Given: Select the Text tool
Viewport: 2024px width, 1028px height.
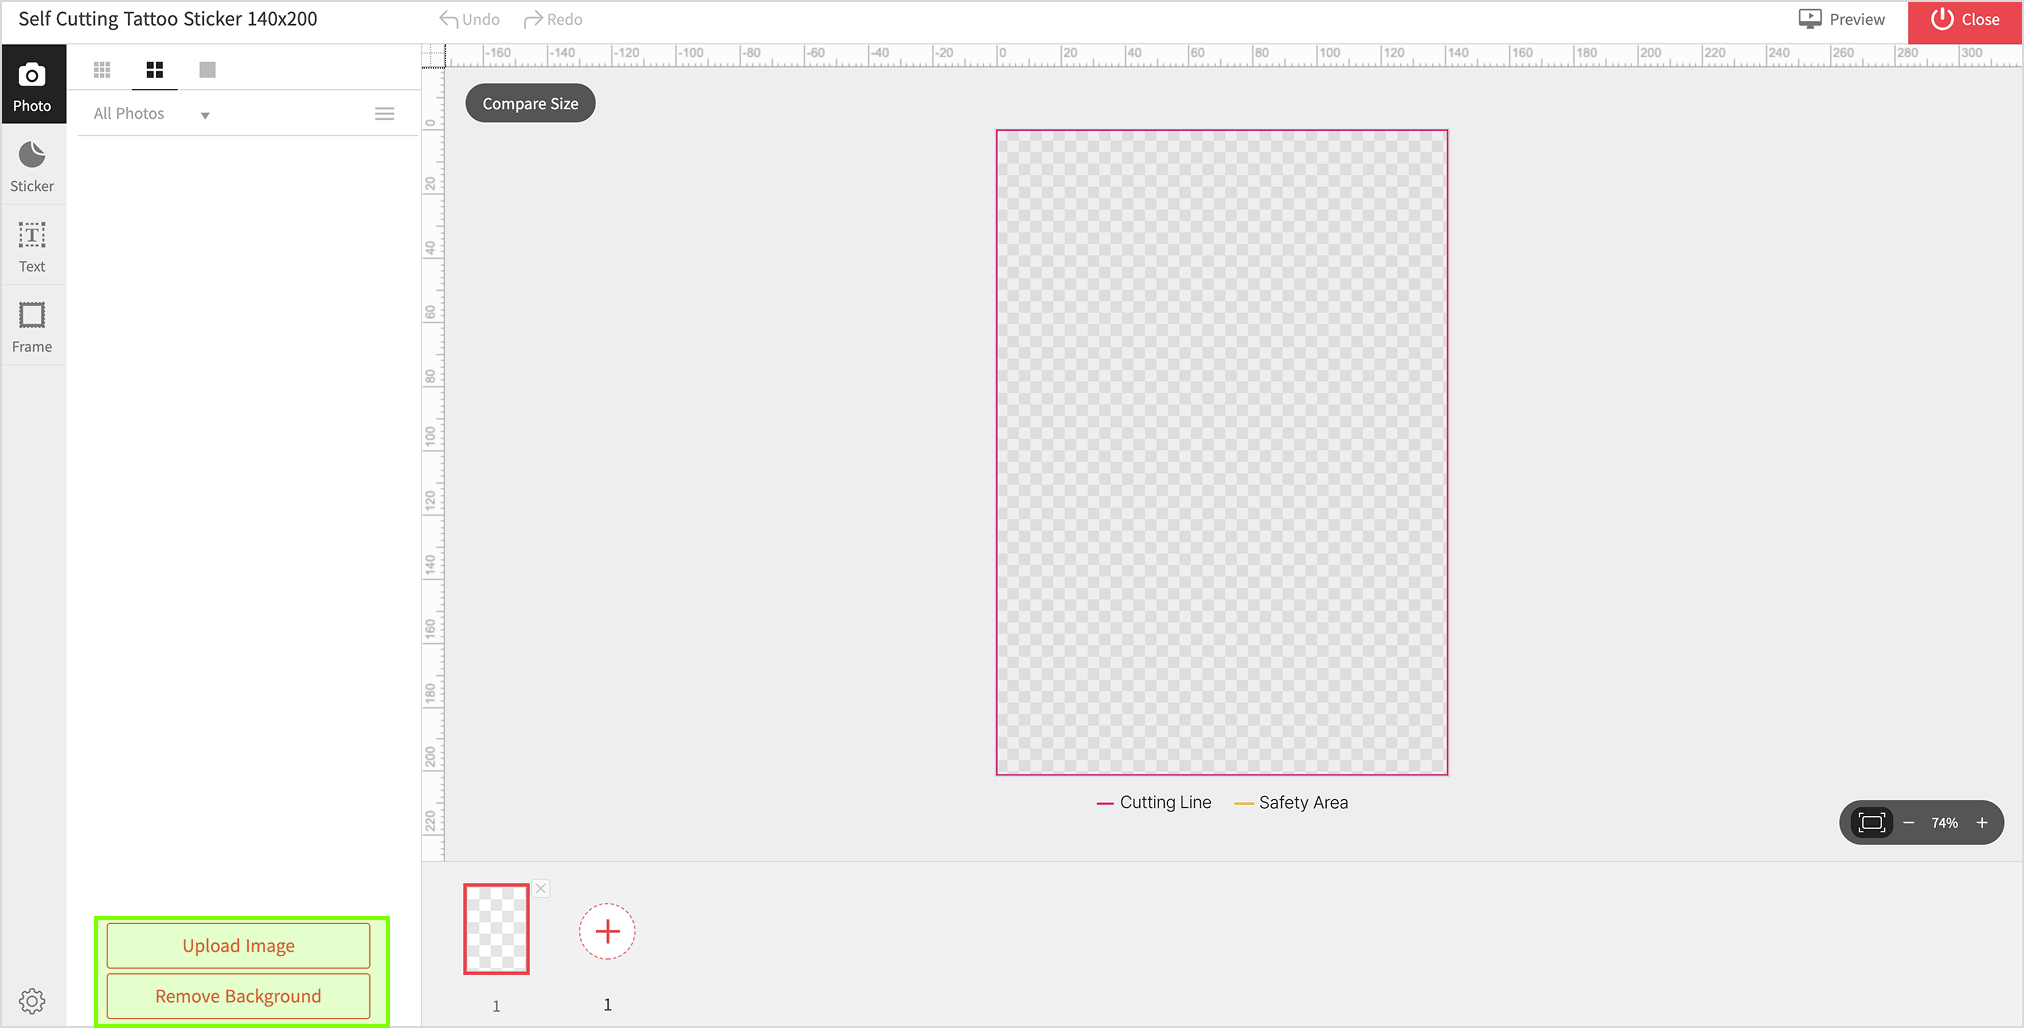Looking at the screenshot, I should click(x=32, y=247).
